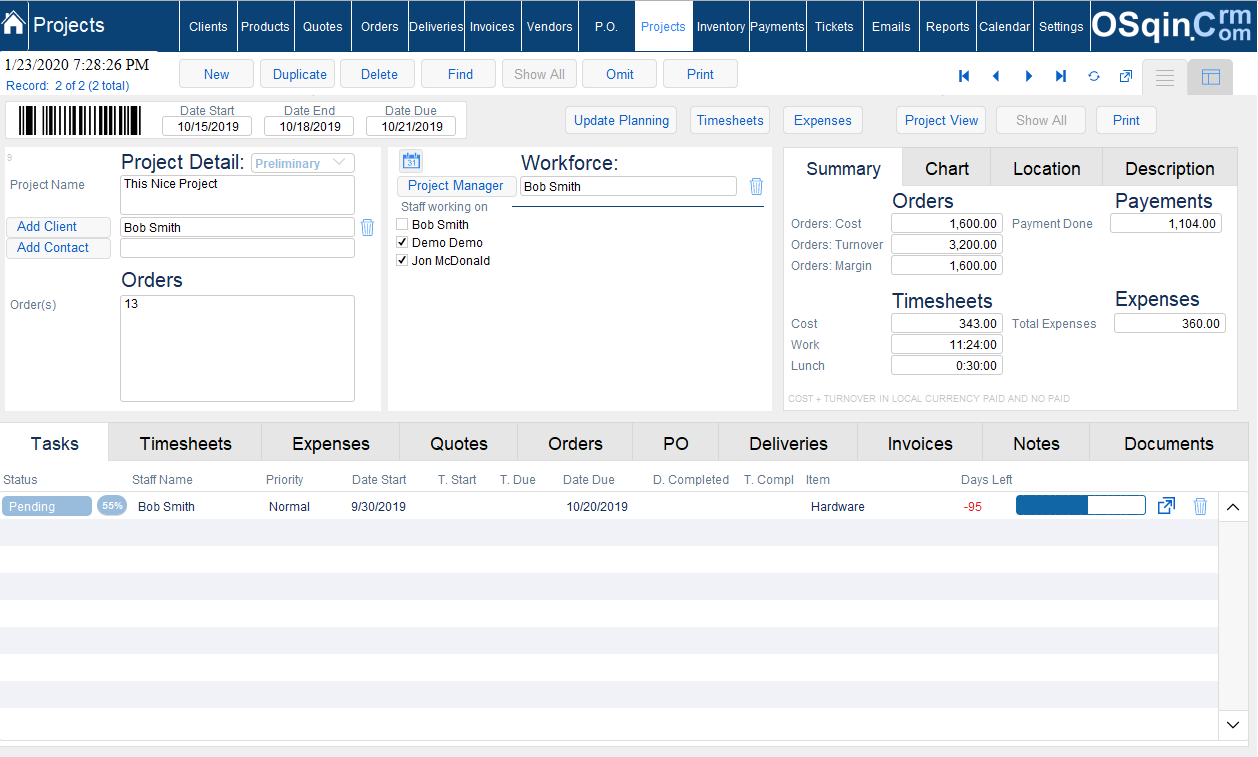The width and height of the screenshot is (1258, 757).
Task: Open the Tickets module
Action: pyautogui.click(x=834, y=26)
